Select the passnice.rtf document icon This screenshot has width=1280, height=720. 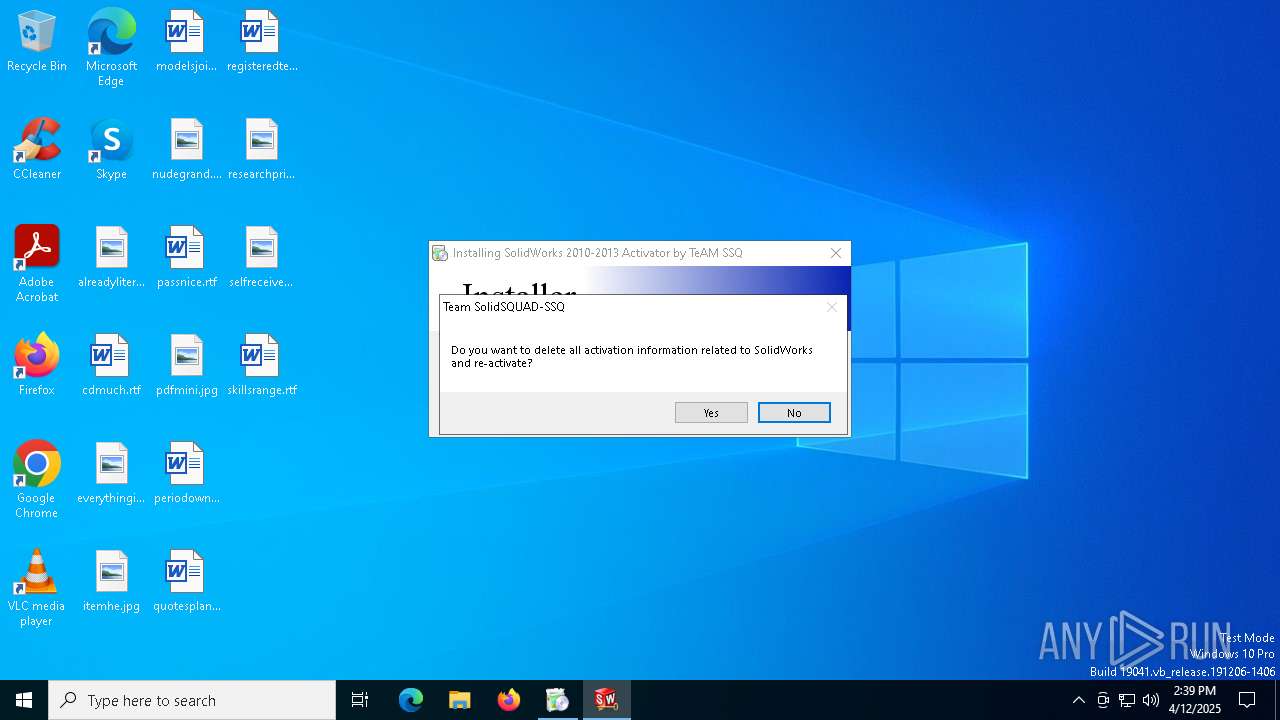point(186,258)
